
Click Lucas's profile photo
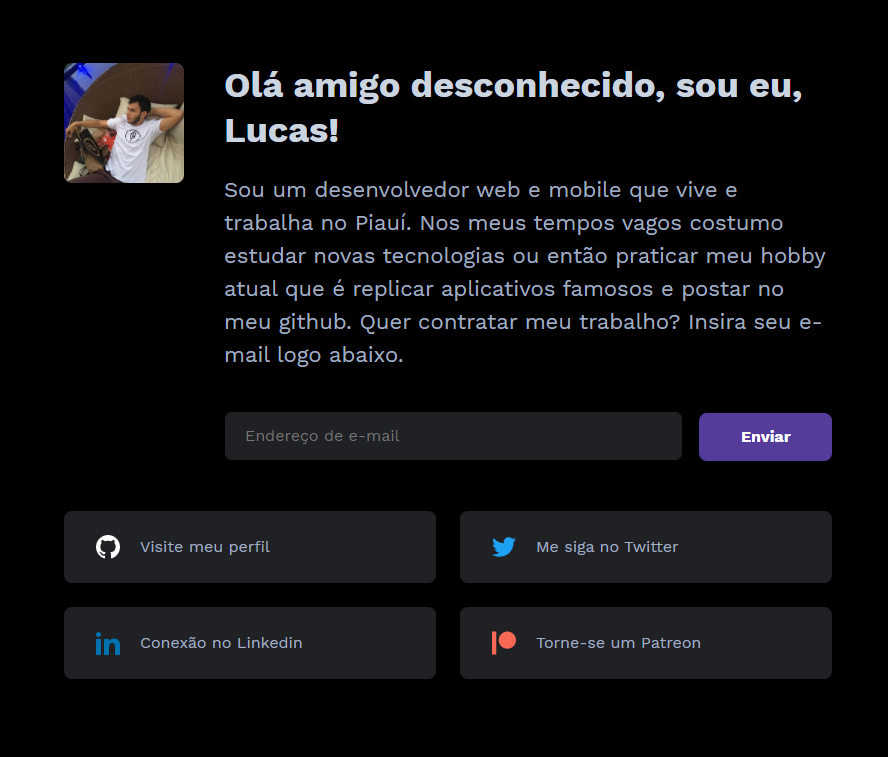tap(124, 123)
